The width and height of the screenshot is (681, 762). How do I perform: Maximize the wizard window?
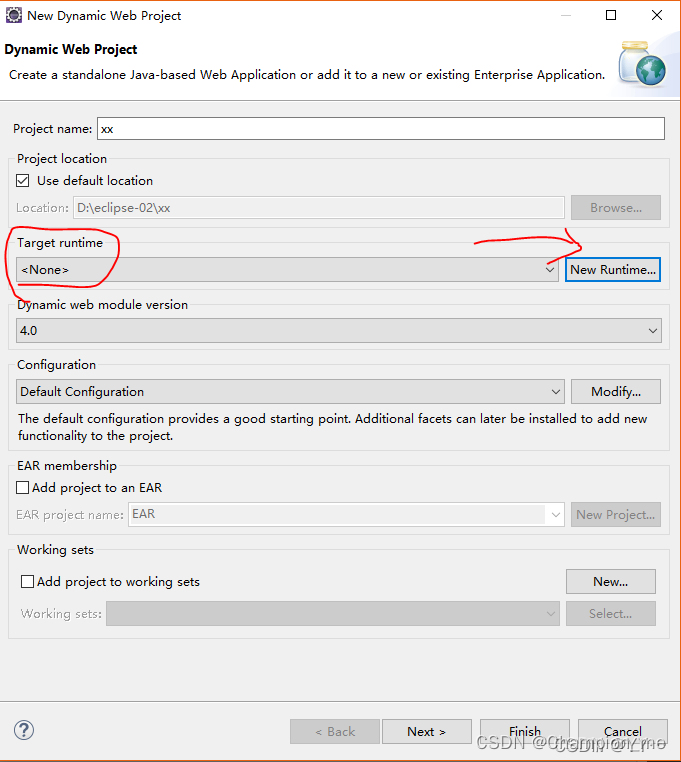611,16
